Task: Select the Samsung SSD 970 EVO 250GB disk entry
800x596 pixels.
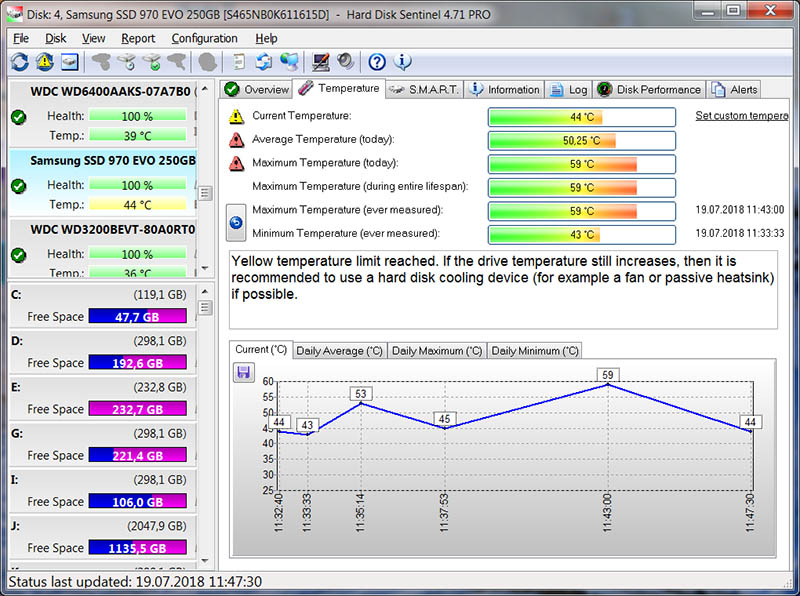Action: (104, 183)
